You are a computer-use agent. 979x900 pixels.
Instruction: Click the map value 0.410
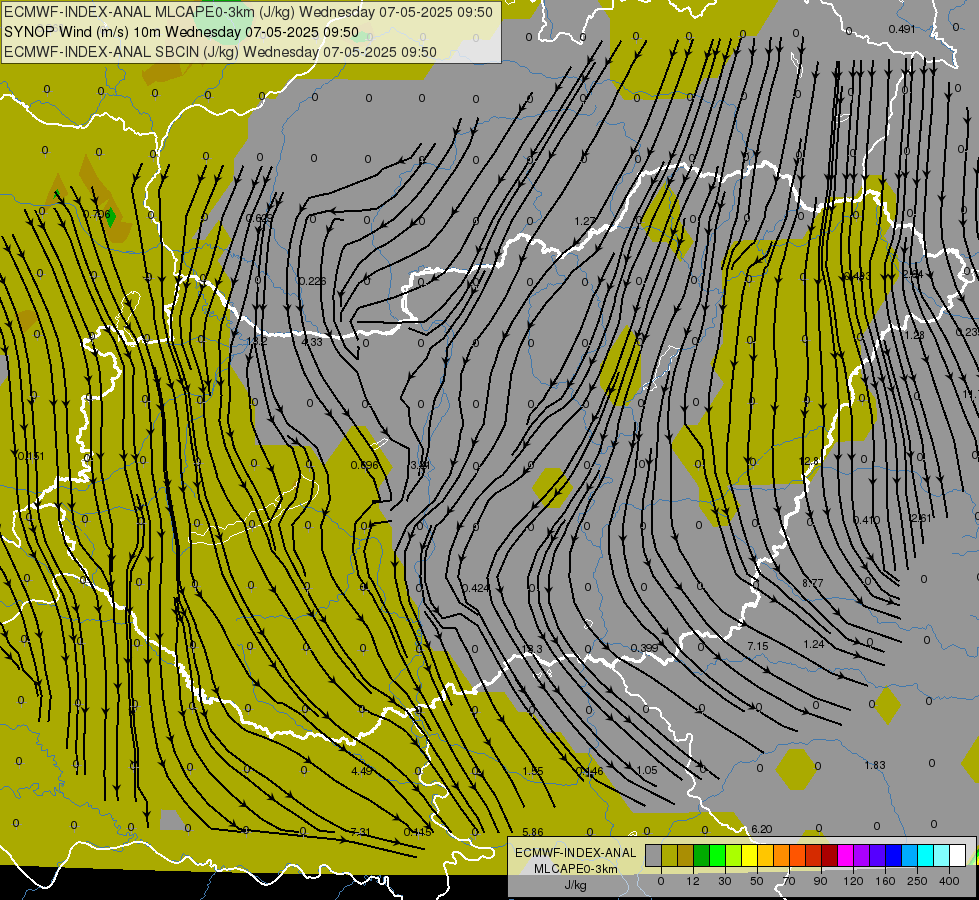tap(867, 520)
